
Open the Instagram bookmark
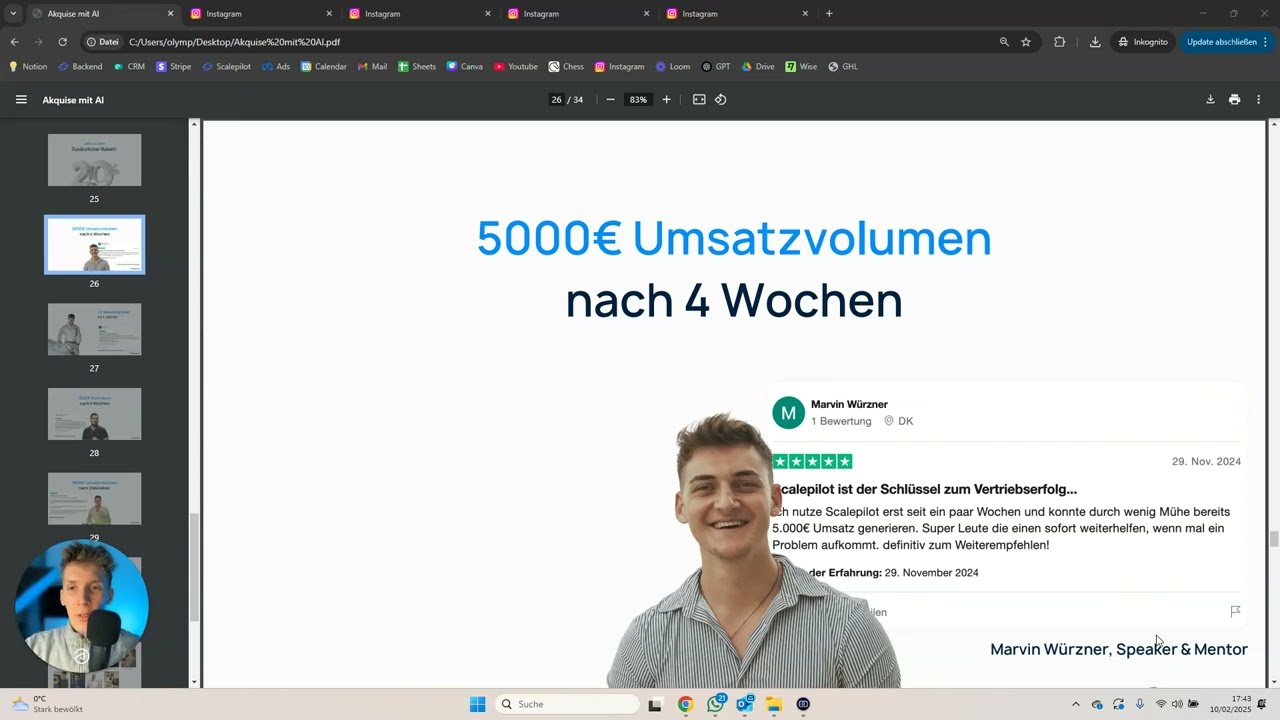point(619,67)
